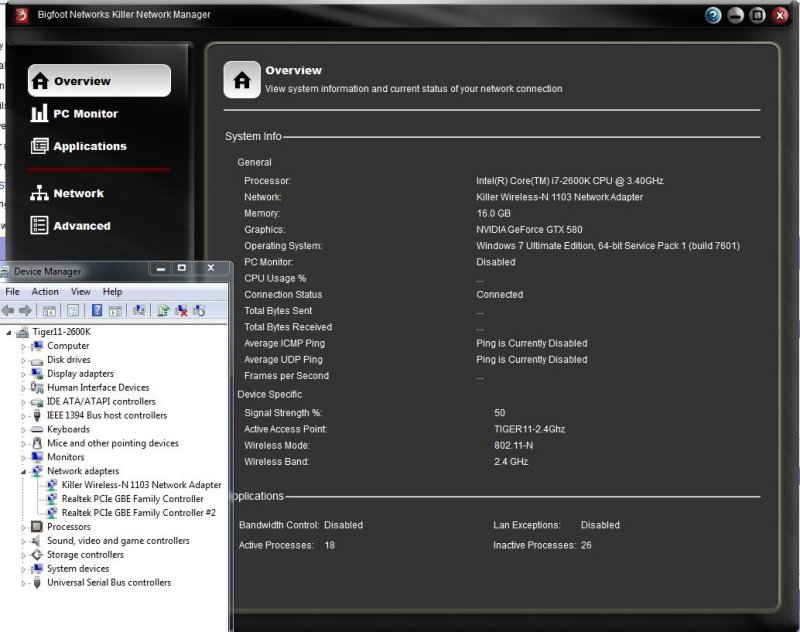
Task: Maximize the Device Manager window
Action: pos(182,268)
